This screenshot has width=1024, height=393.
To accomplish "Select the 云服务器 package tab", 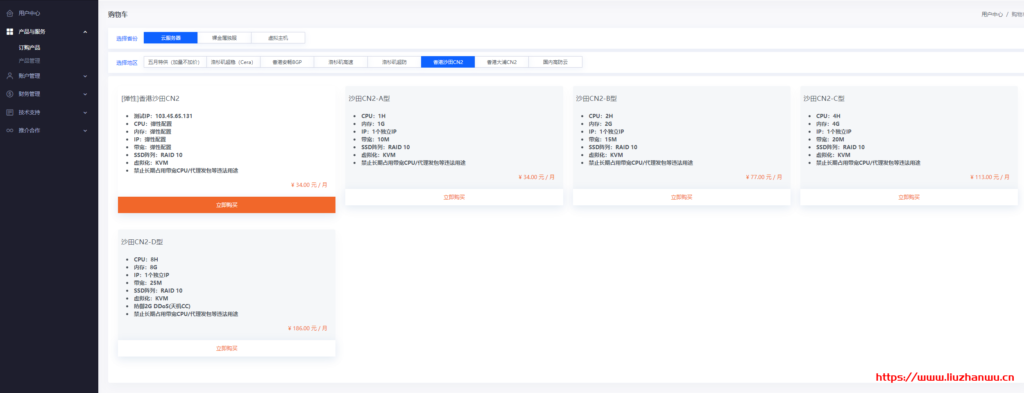I will 170,38.
